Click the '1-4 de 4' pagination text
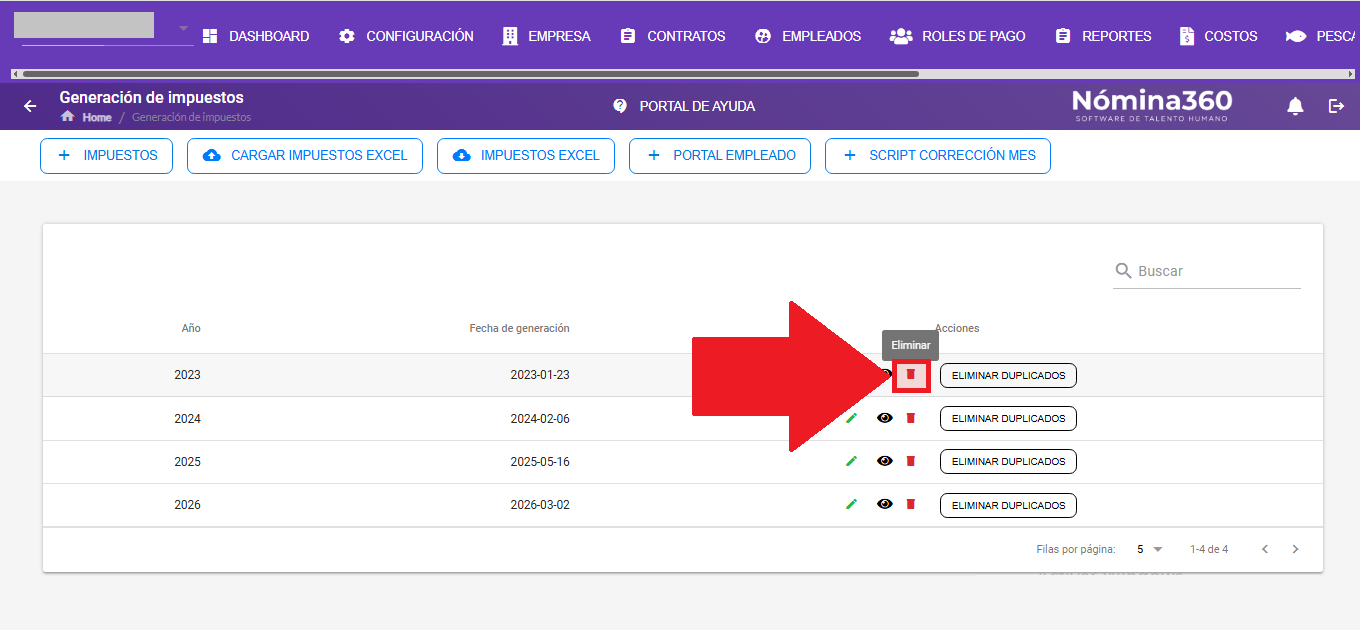This screenshot has width=1360, height=630. click(x=1209, y=549)
